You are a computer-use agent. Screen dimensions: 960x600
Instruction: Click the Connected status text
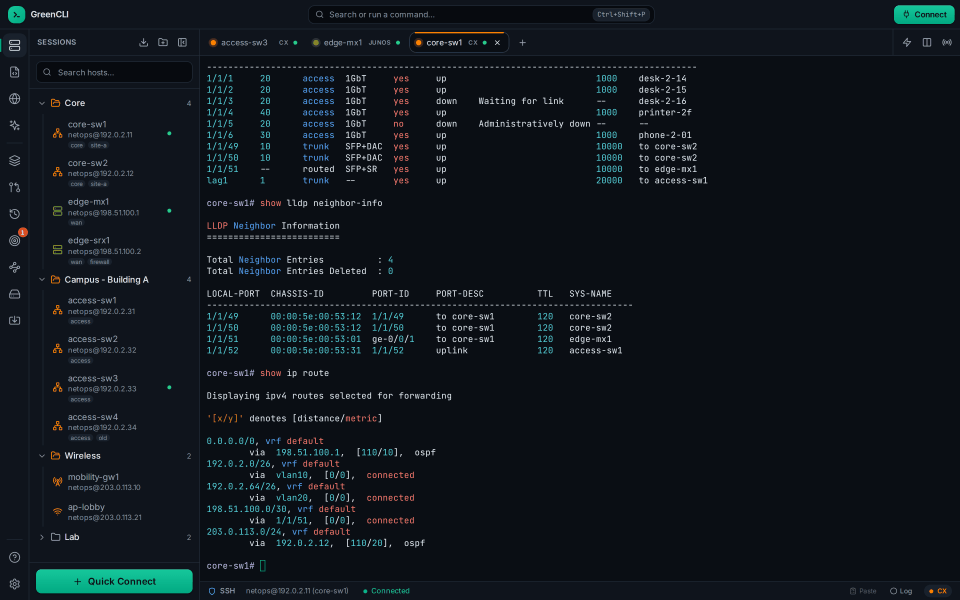click(x=390, y=591)
